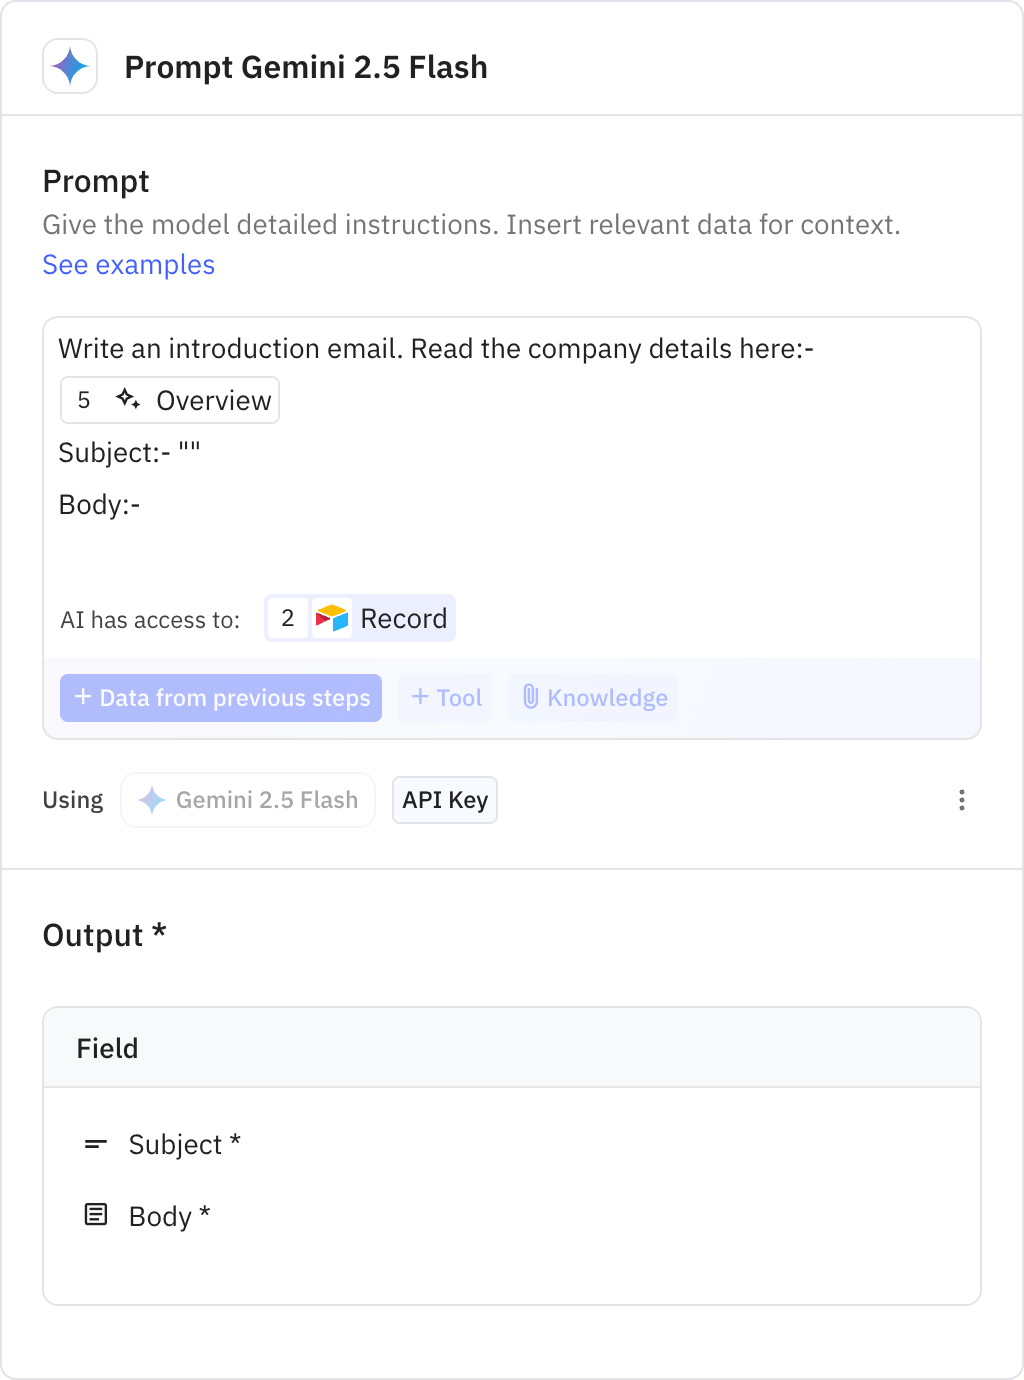Select the long-text icon beside Body field
This screenshot has height=1380, width=1024.
tap(96, 1216)
